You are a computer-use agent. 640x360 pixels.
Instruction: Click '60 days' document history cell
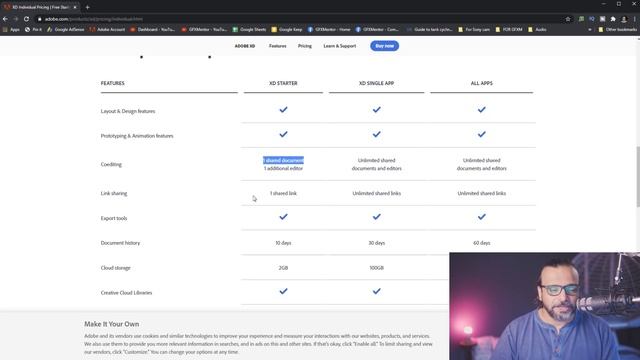pyautogui.click(x=482, y=243)
